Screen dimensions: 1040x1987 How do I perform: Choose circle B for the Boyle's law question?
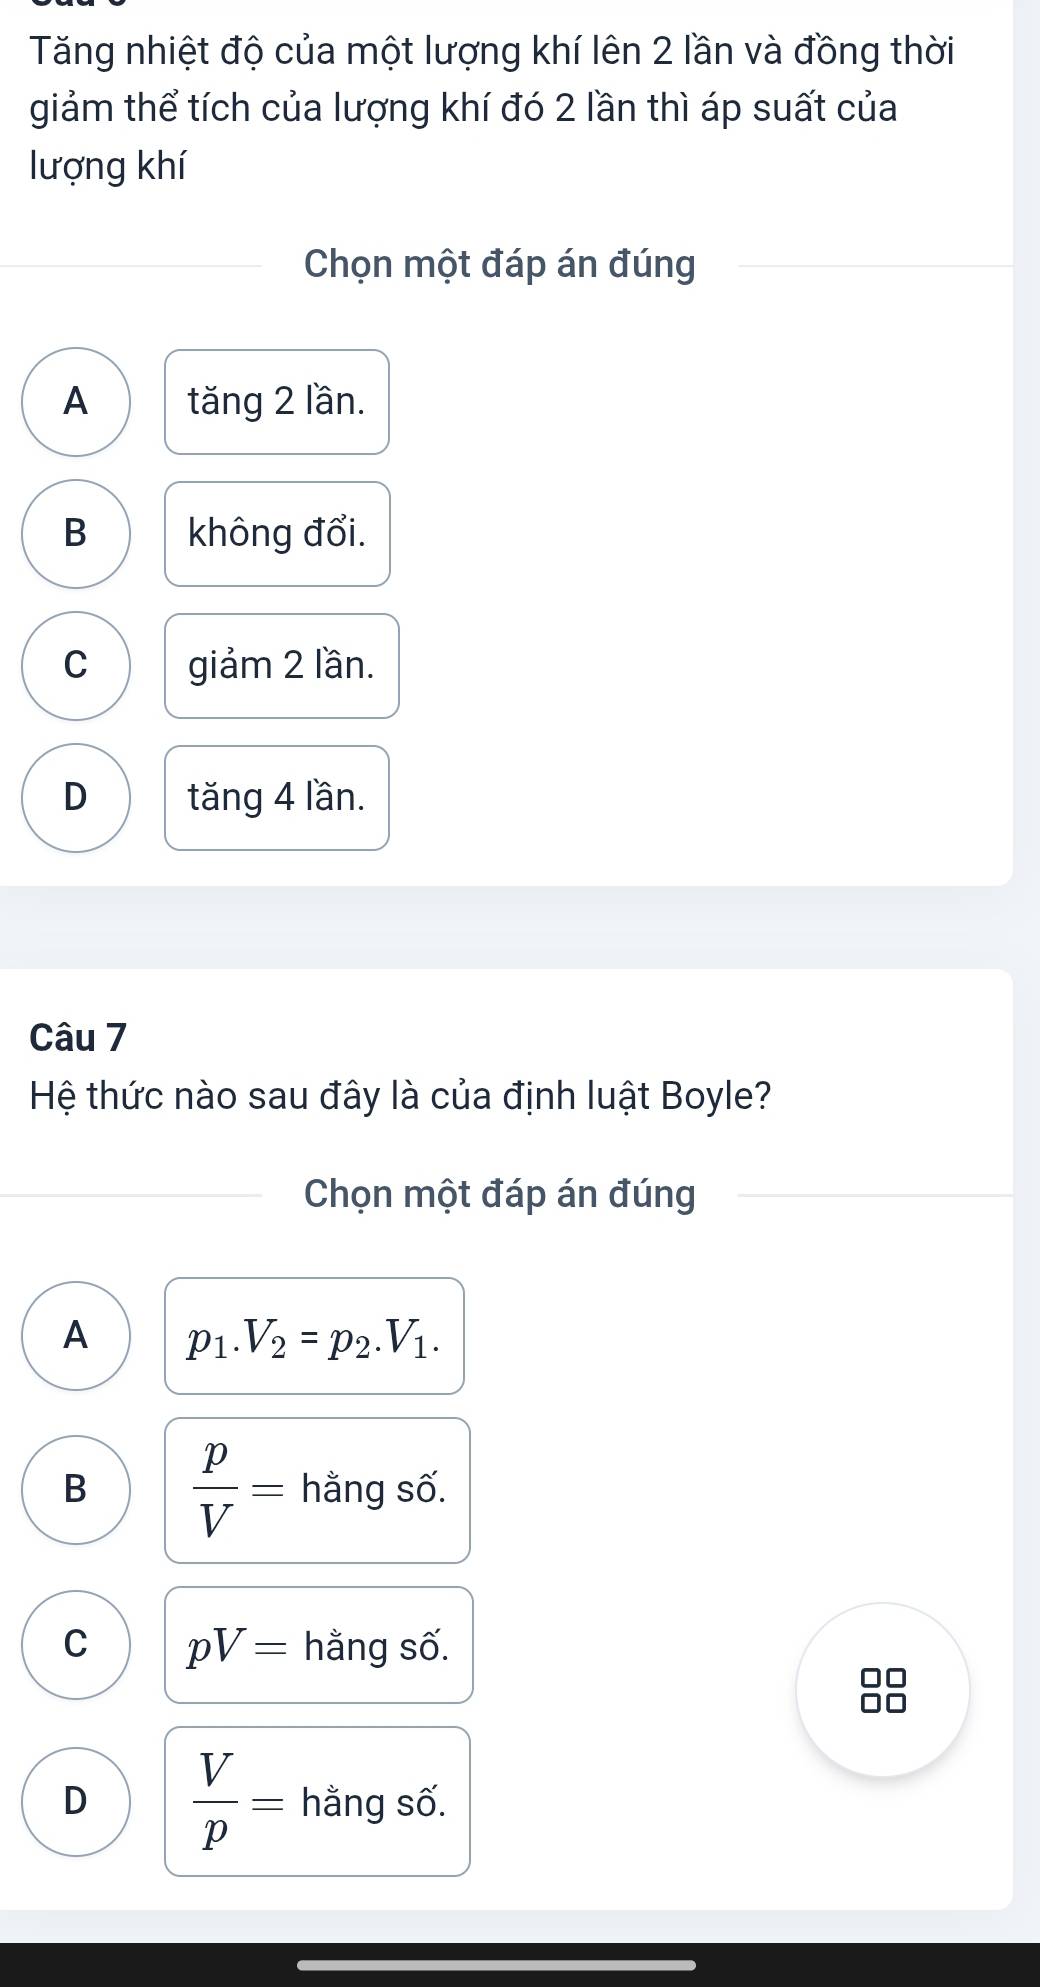76,1490
